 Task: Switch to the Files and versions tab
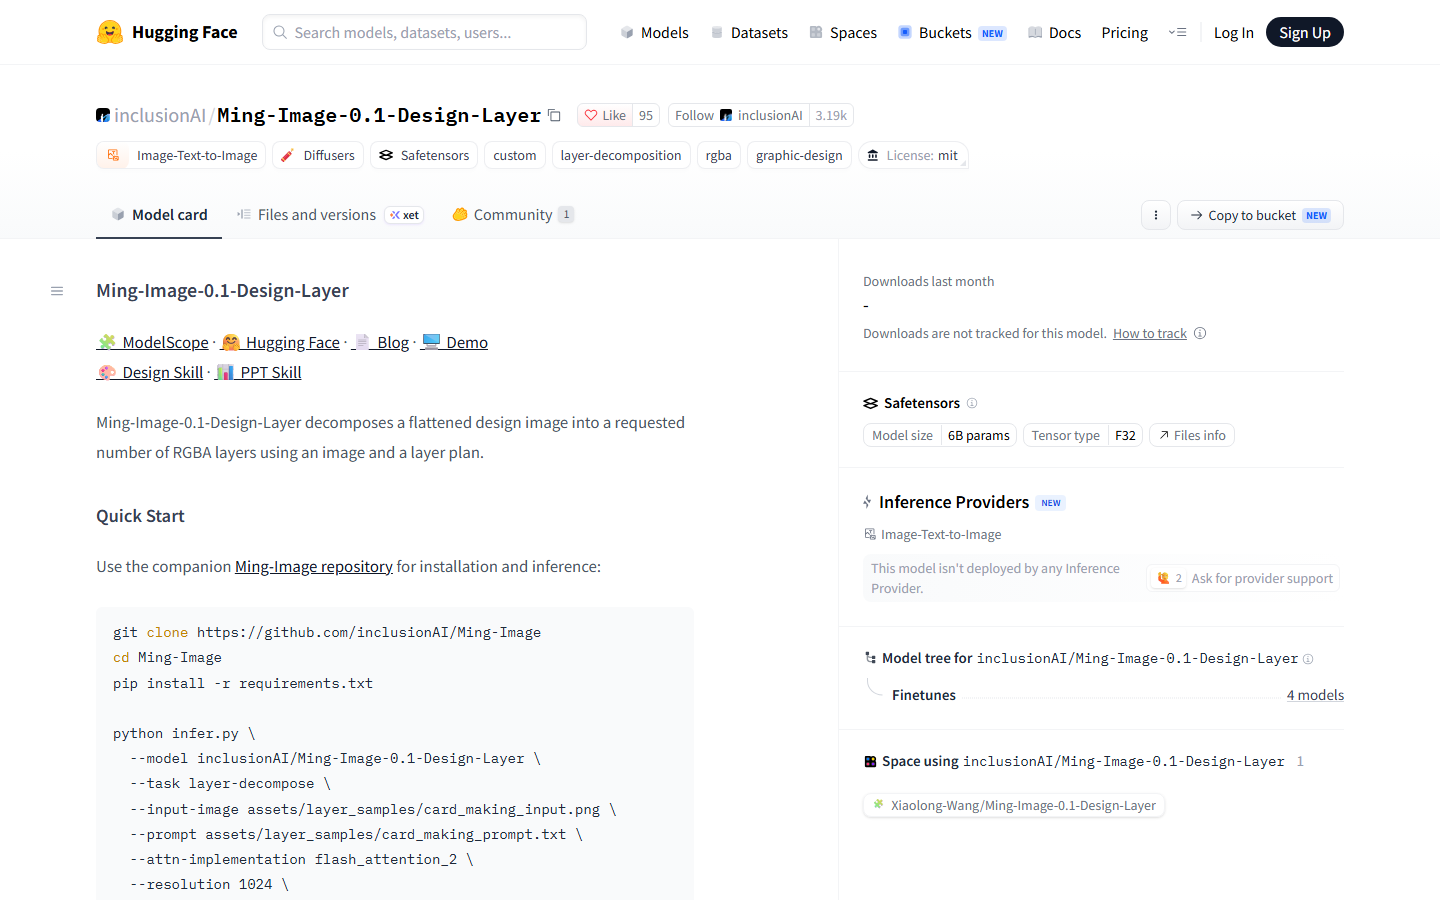[330, 214]
